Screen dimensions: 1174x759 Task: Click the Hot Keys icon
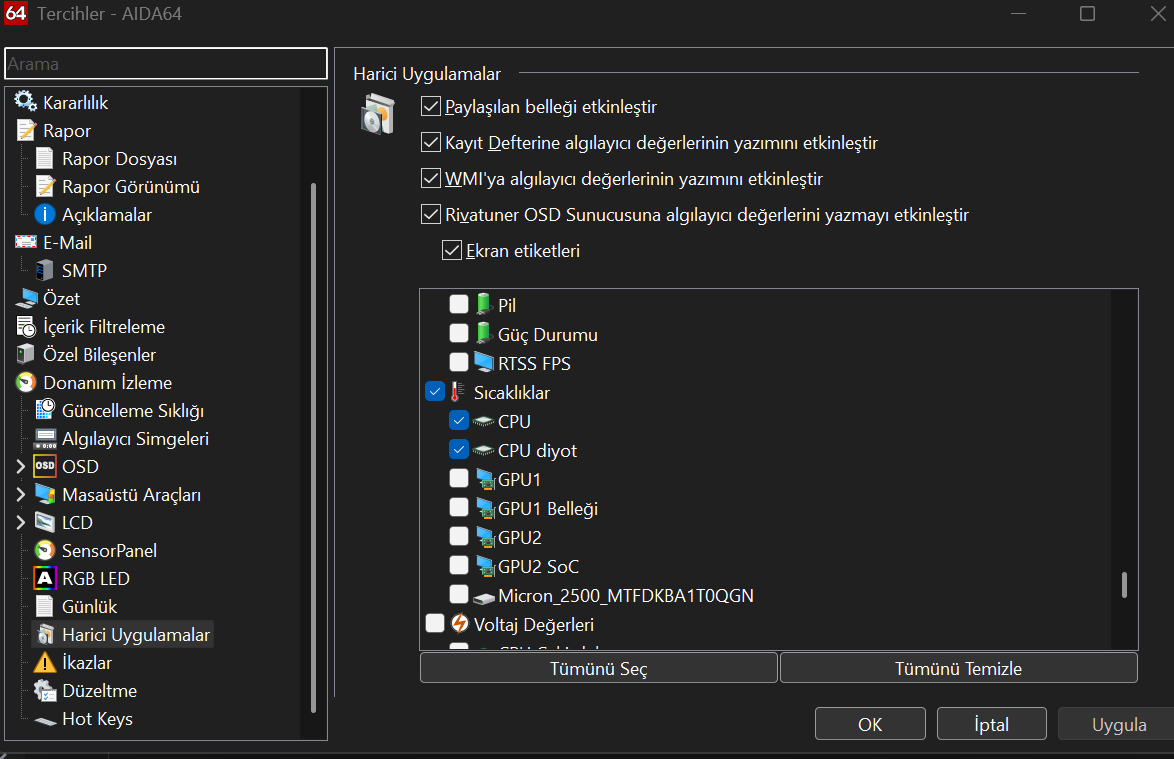coord(45,721)
